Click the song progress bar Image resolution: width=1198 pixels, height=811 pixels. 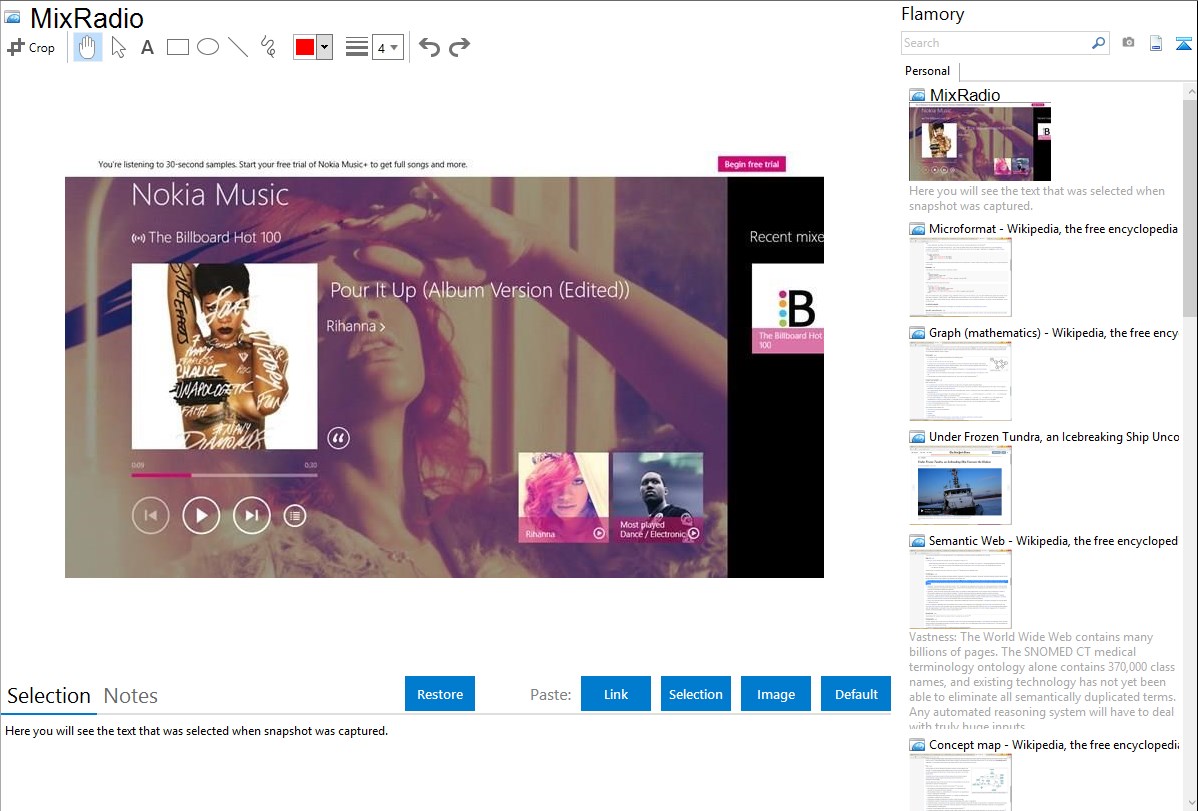(224, 475)
